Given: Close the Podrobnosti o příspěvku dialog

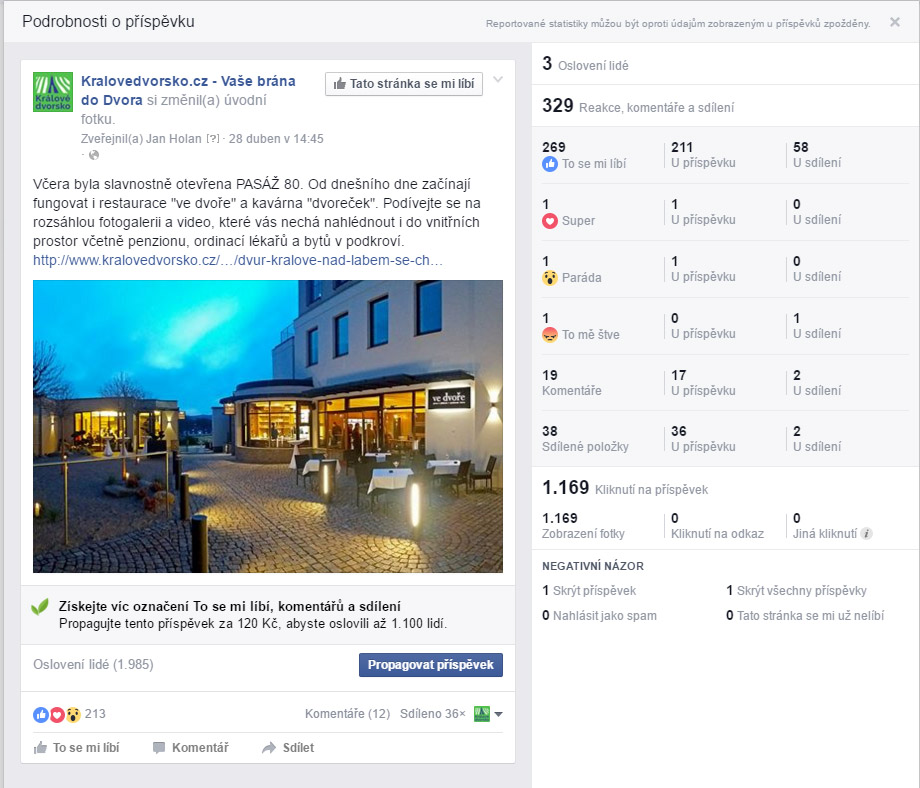Looking at the screenshot, I should 895,22.
